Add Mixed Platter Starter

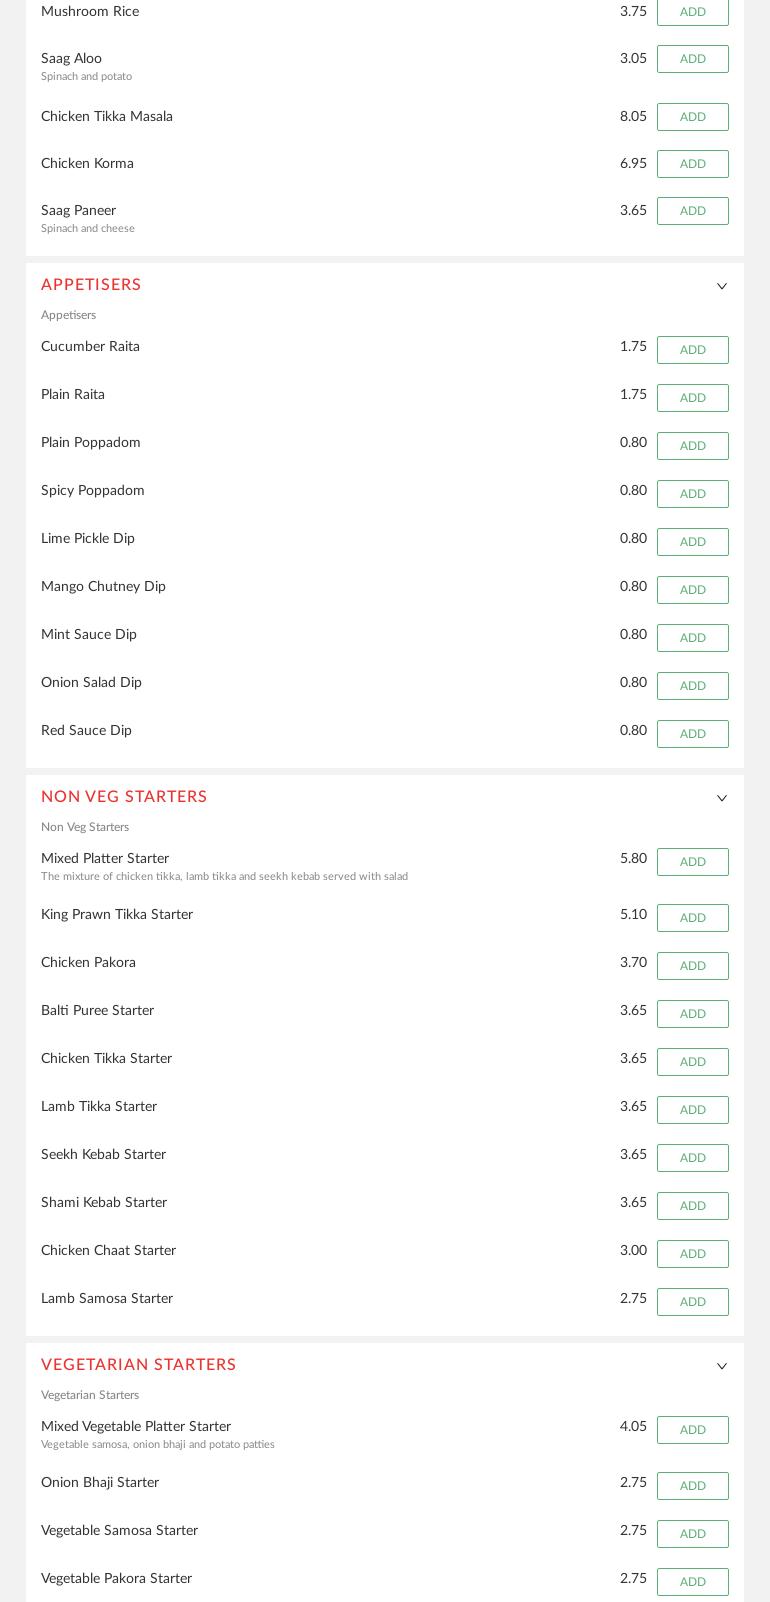(x=693, y=862)
